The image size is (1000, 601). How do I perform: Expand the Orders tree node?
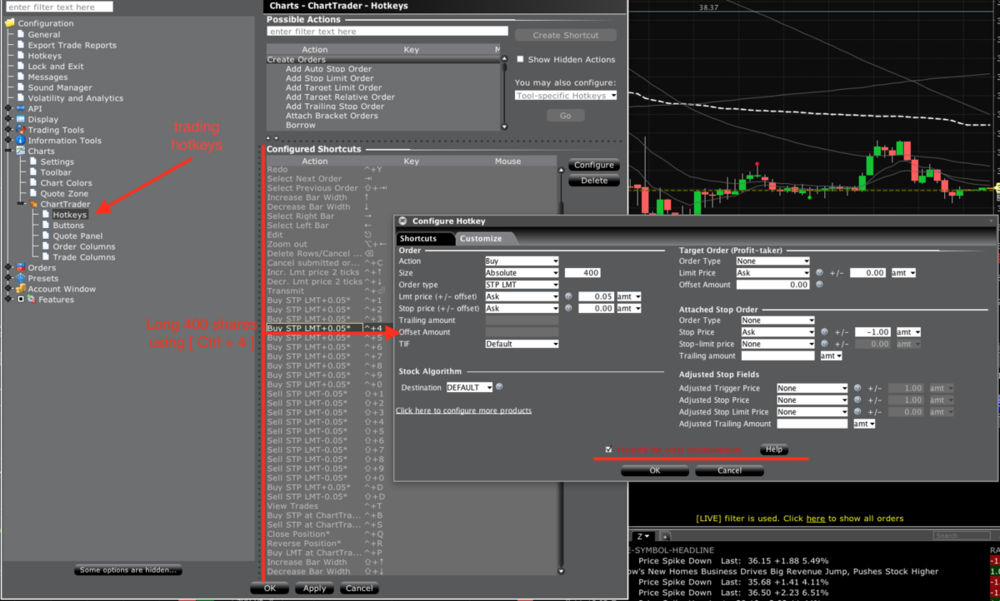8,268
